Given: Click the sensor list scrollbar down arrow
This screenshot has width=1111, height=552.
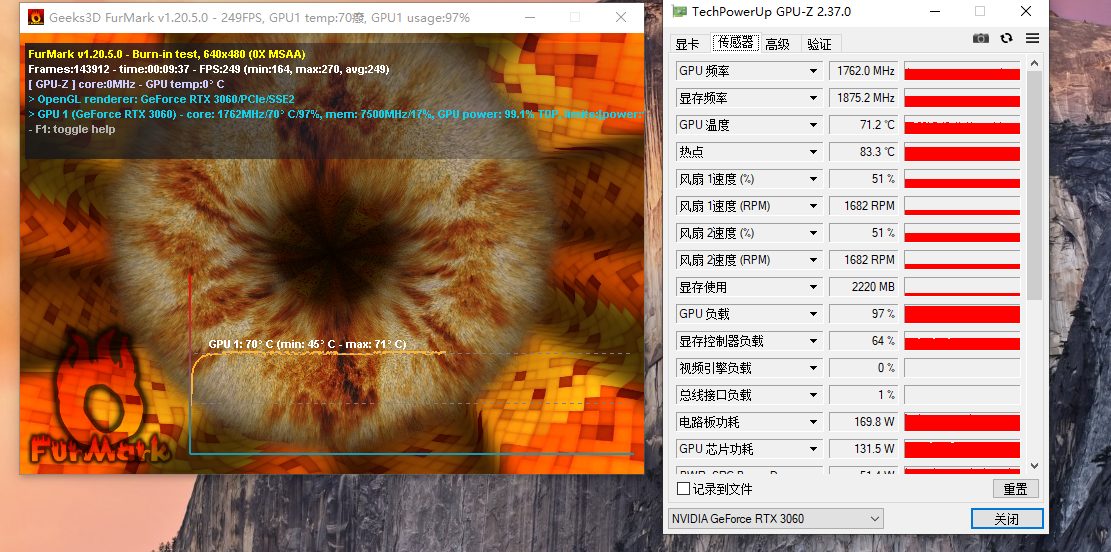Looking at the screenshot, I should [x=1034, y=466].
